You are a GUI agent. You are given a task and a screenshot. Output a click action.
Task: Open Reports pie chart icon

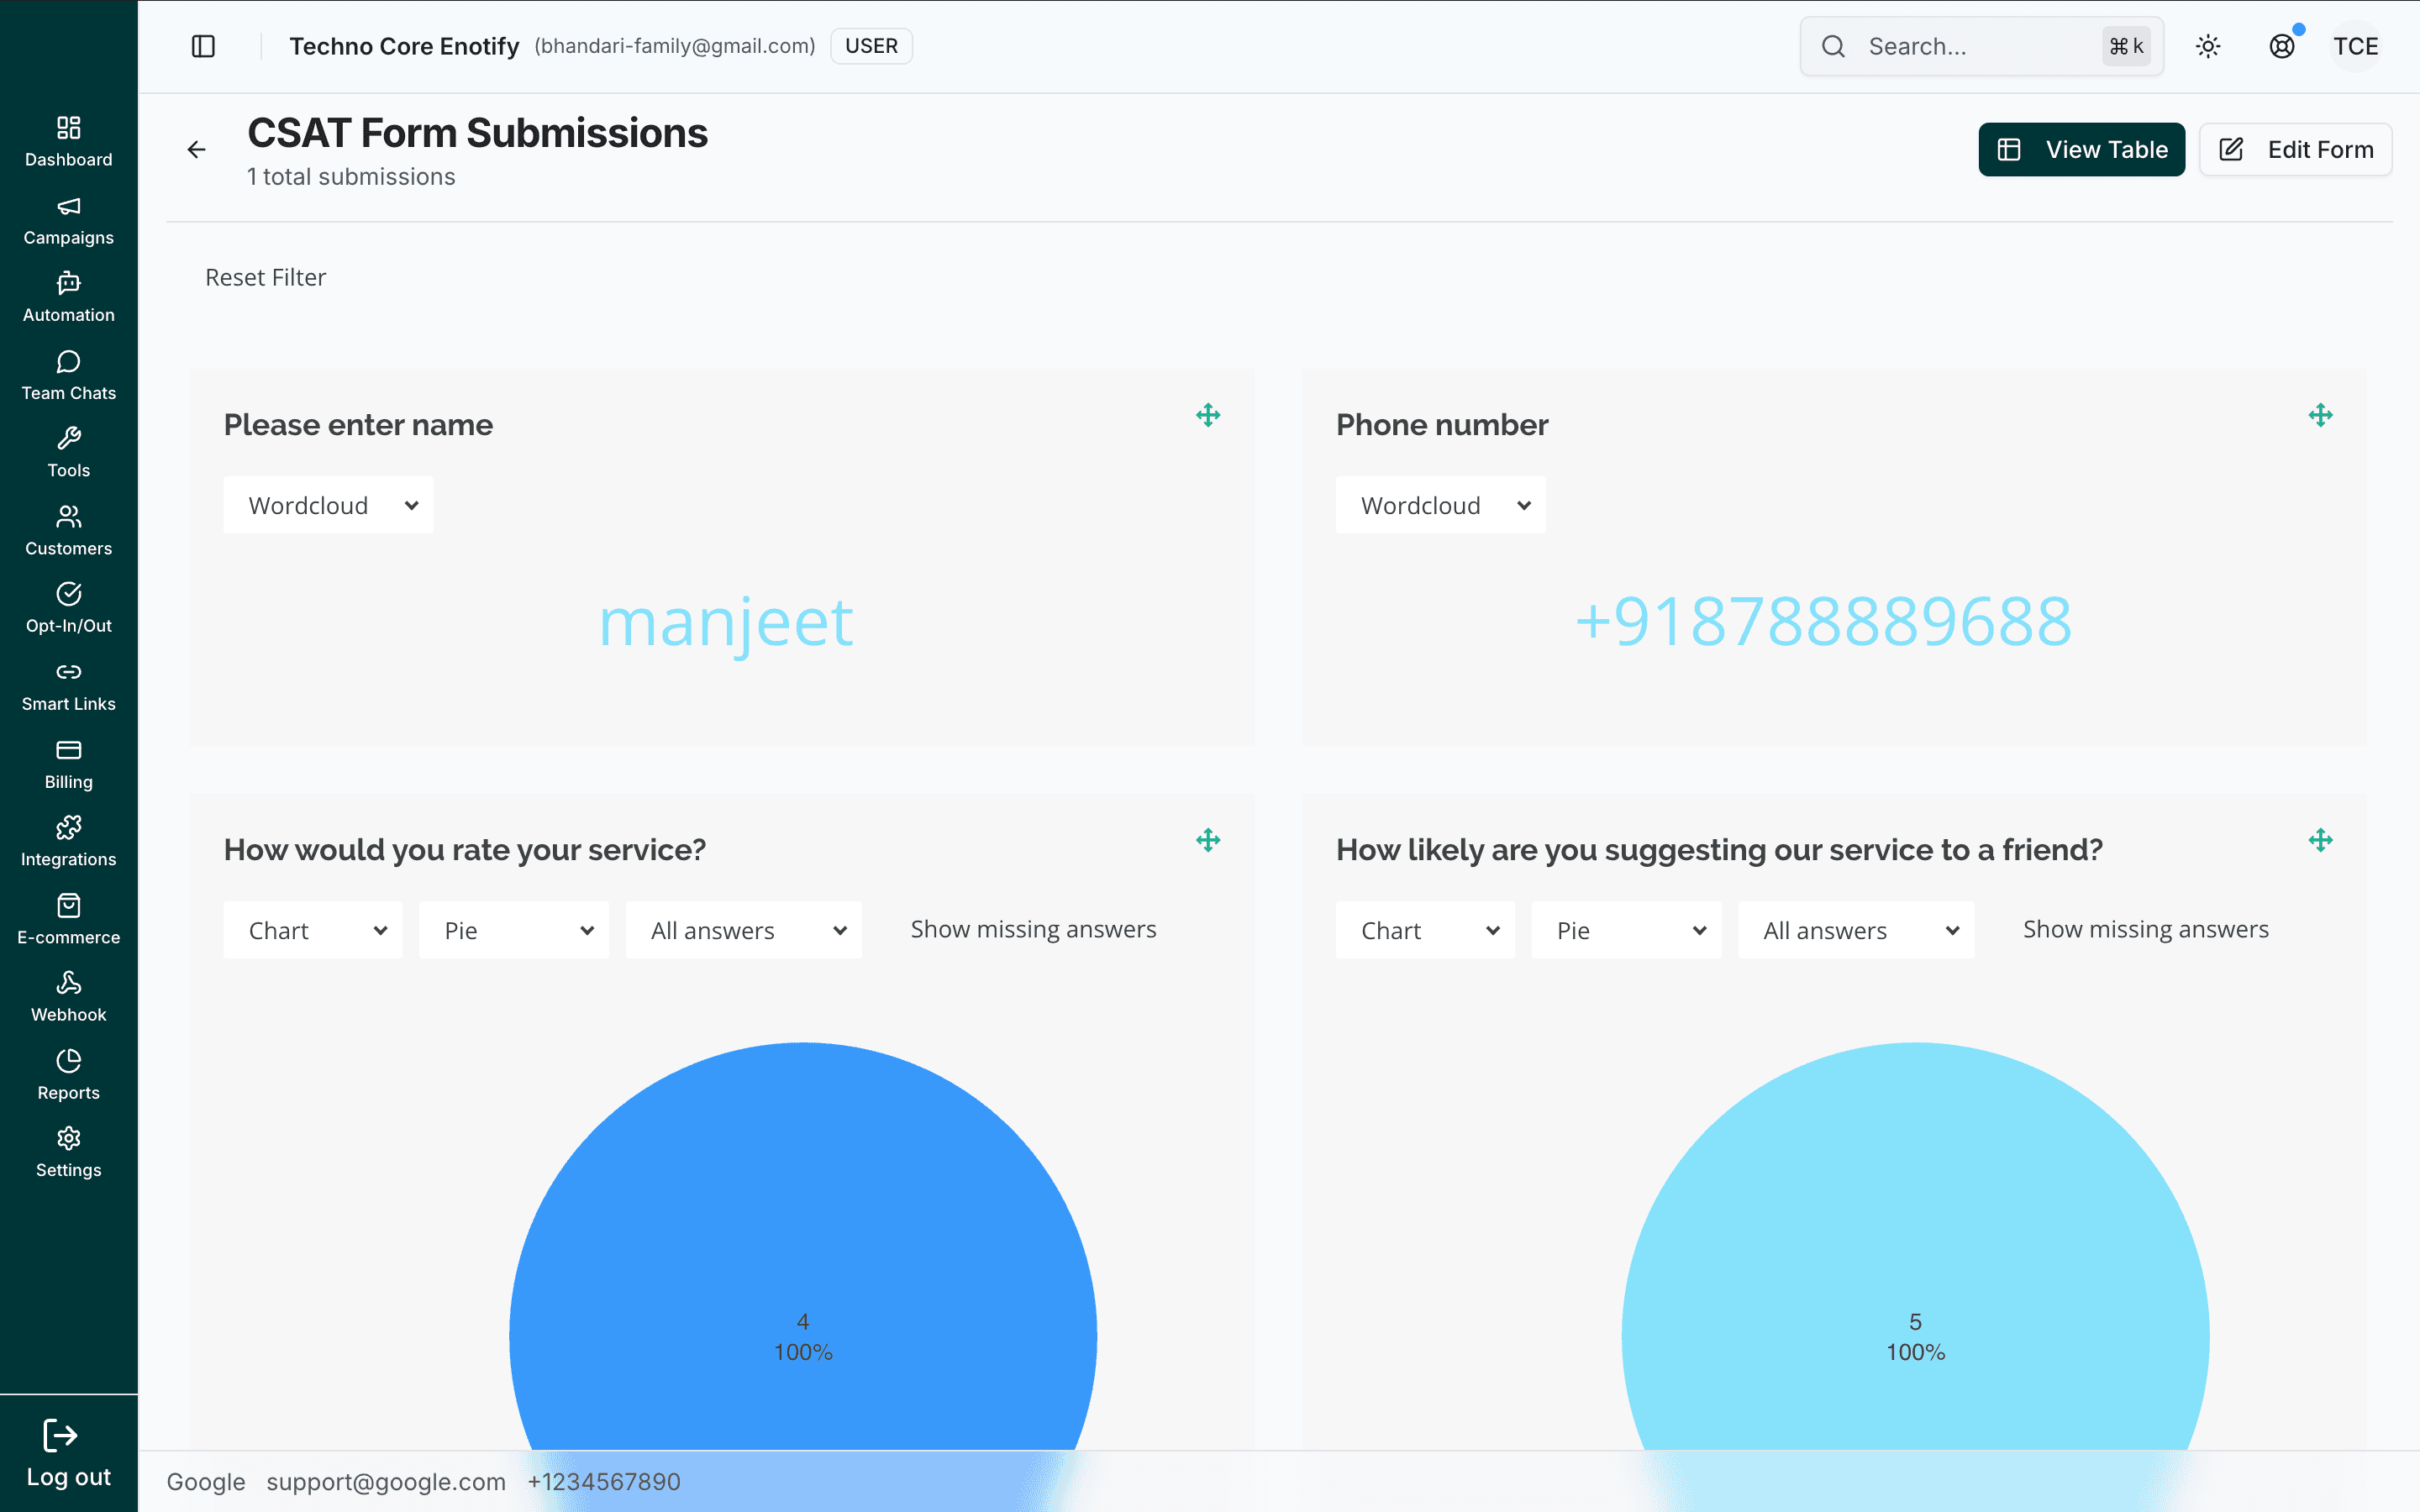coord(68,1061)
